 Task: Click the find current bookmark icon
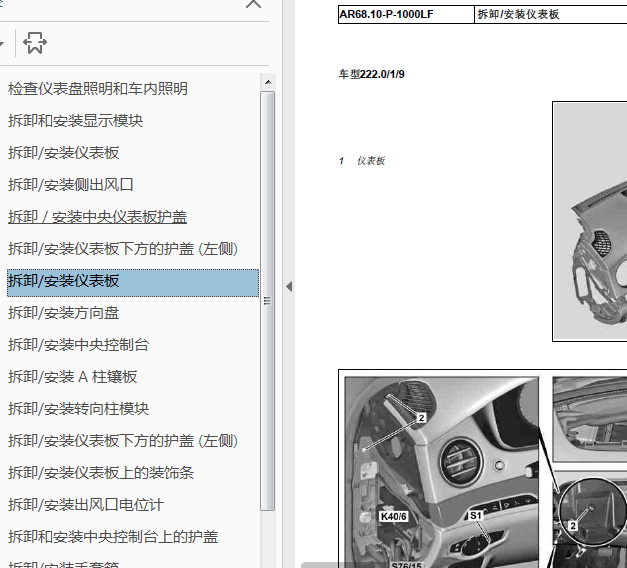pos(35,43)
